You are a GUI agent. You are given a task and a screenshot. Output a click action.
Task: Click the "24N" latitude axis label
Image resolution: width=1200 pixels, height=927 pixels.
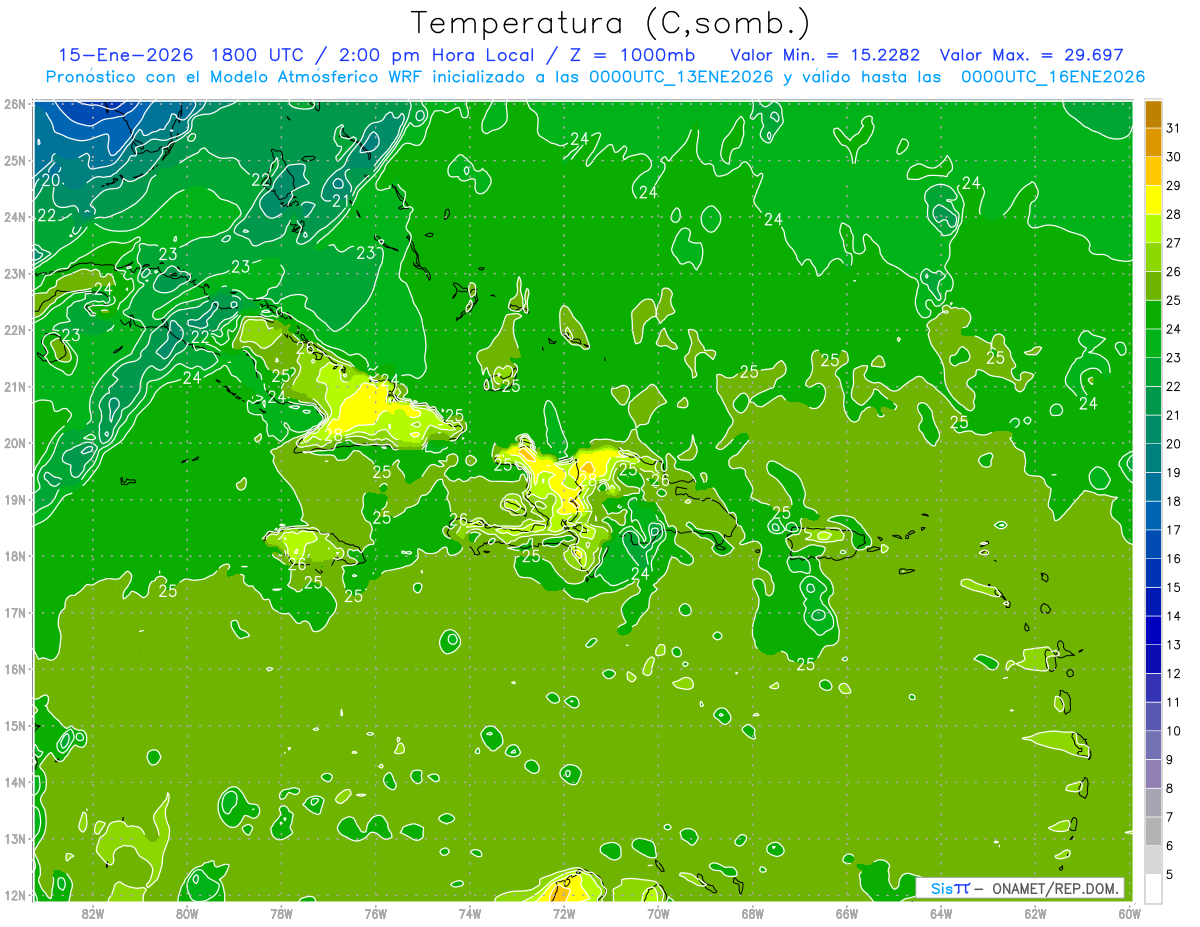[x=14, y=217]
